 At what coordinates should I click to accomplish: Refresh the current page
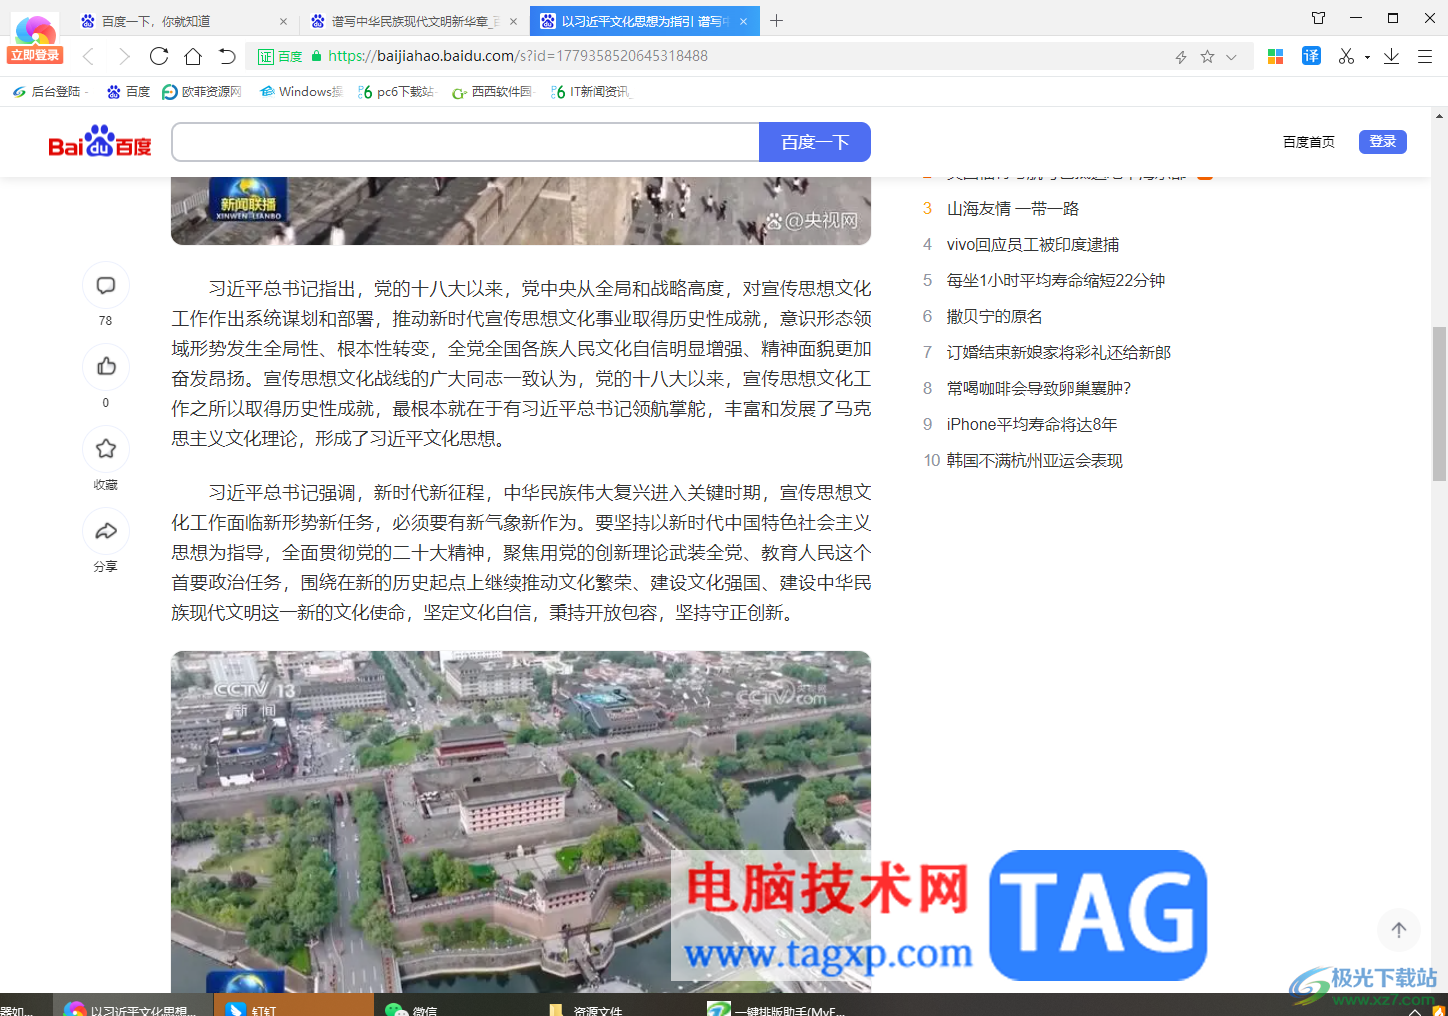pos(159,56)
